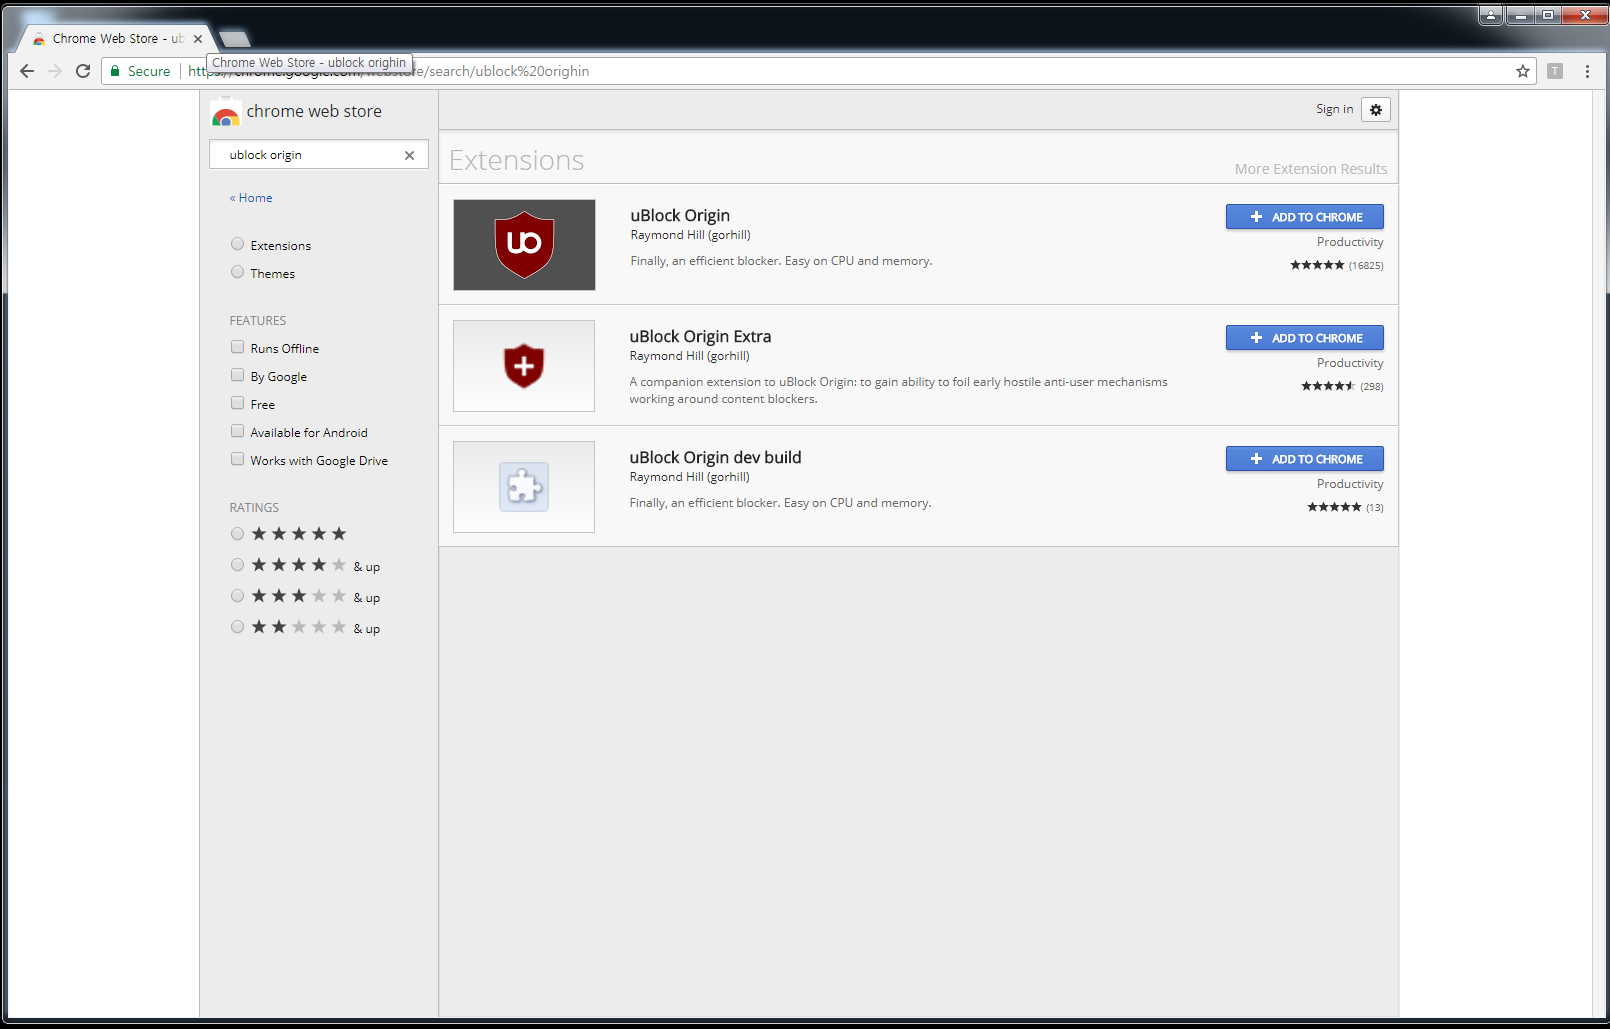This screenshot has height=1029, width=1610.
Task: Open More Extension Results
Action: pyautogui.click(x=1311, y=169)
